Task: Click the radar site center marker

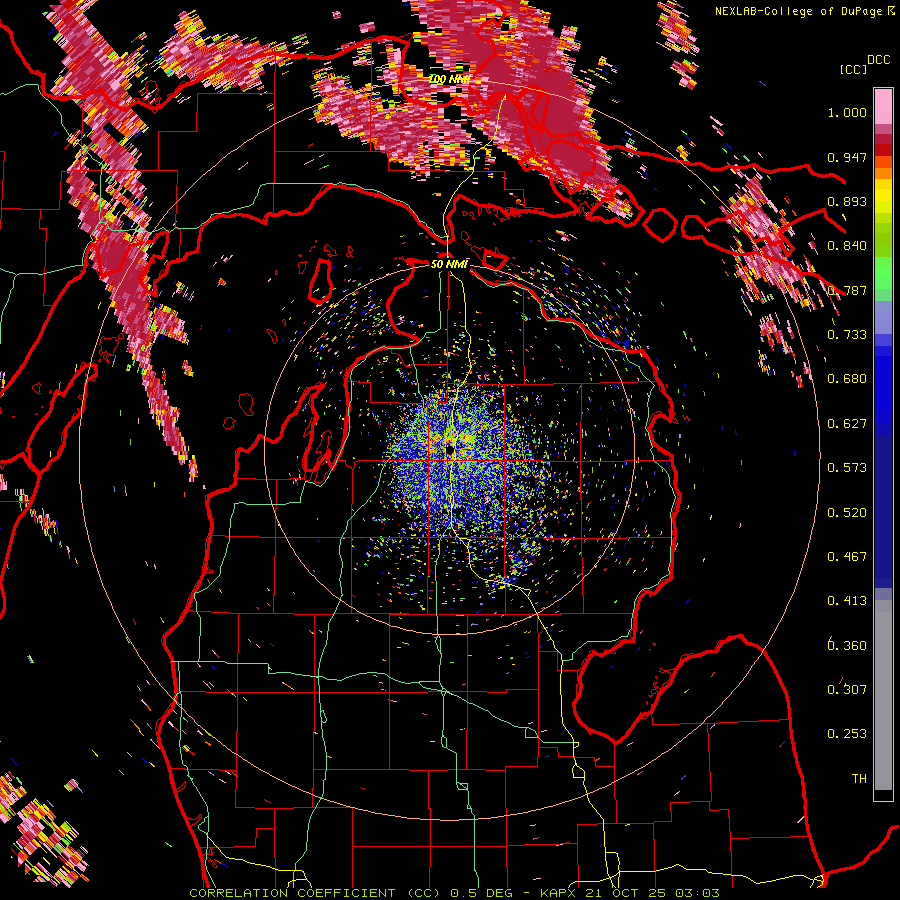Action: pyautogui.click(x=449, y=450)
